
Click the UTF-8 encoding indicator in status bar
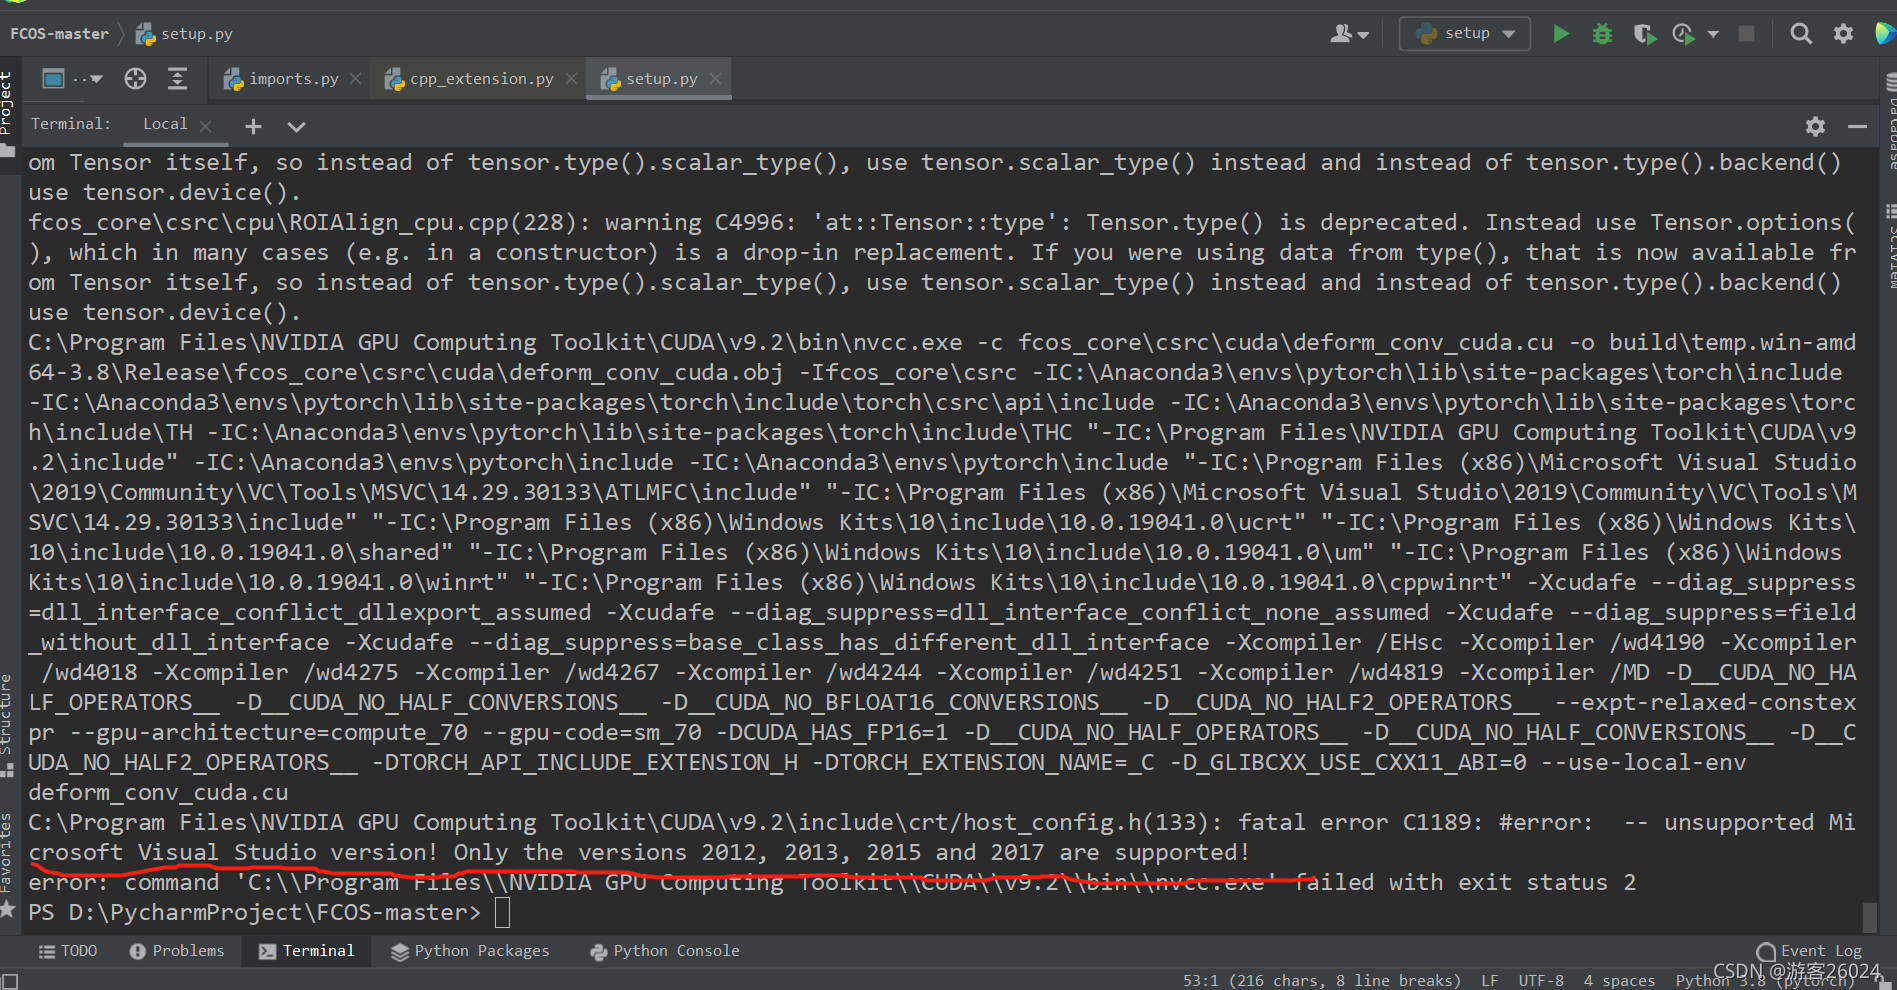coord(1541,980)
